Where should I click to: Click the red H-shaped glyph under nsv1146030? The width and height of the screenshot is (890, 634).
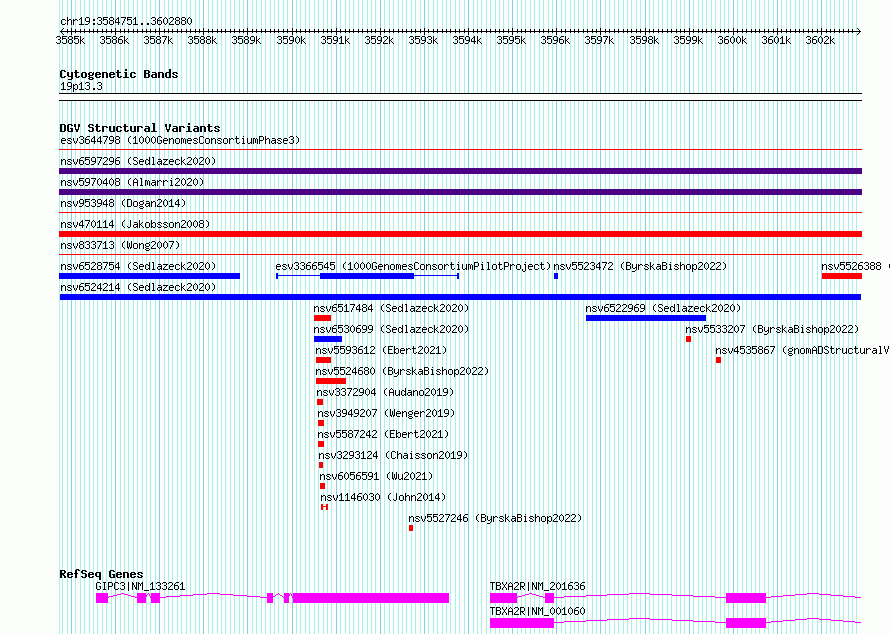click(x=324, y=507)
